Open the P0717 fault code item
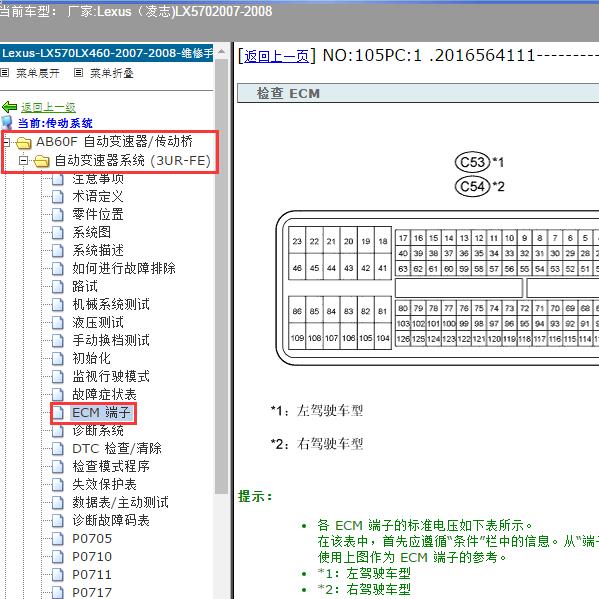599x599 pixels. pos(92,593)
